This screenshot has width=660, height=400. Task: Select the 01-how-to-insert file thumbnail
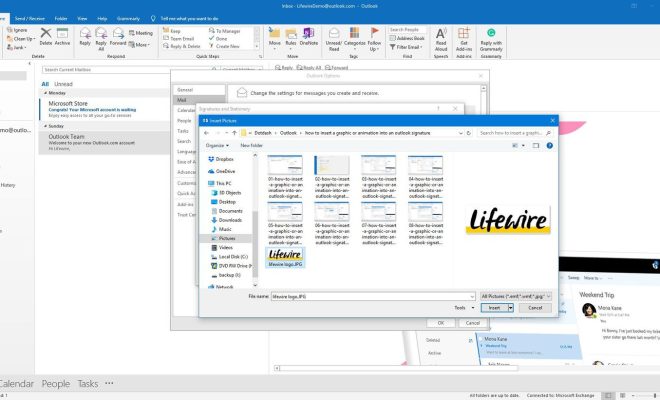[x=285, y=177]
